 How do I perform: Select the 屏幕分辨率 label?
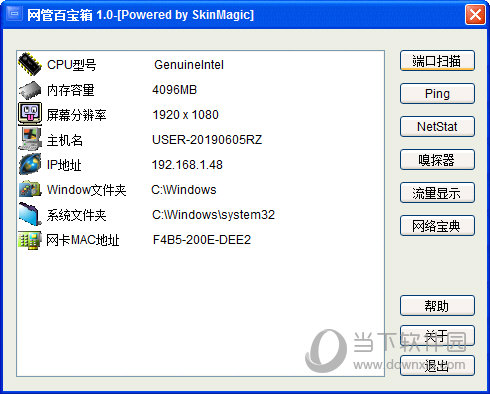[x=77, y=115]
